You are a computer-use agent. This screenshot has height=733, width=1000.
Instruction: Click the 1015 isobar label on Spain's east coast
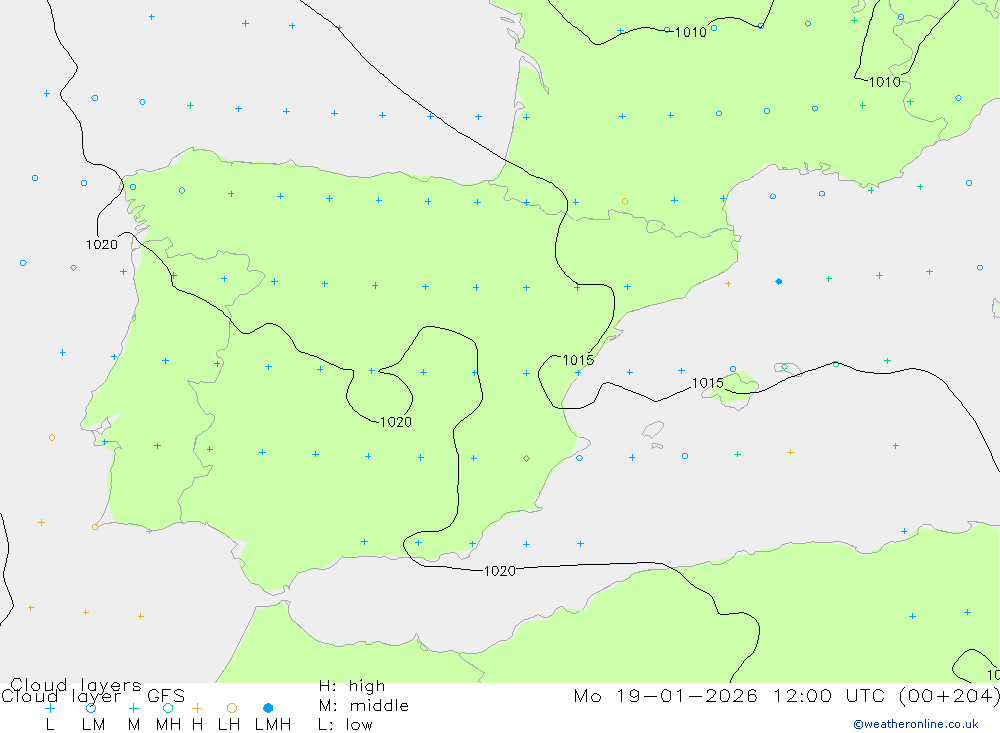(578, 360)
